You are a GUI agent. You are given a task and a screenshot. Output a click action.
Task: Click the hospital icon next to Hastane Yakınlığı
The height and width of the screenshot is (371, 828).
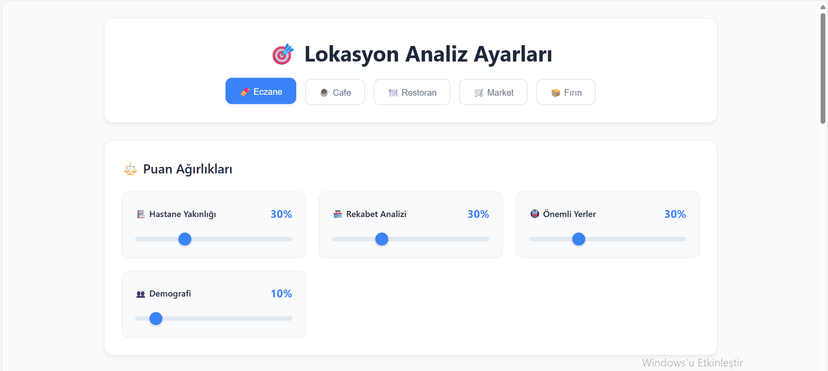pyautogui.click(x=140, y=214)
